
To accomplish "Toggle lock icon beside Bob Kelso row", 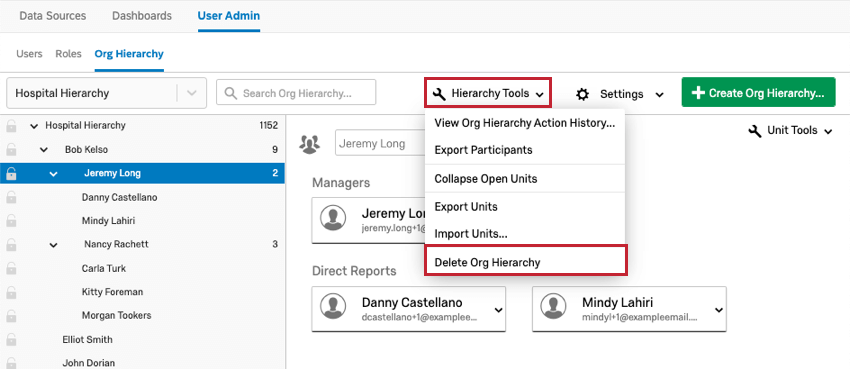I will click(11, 150).
